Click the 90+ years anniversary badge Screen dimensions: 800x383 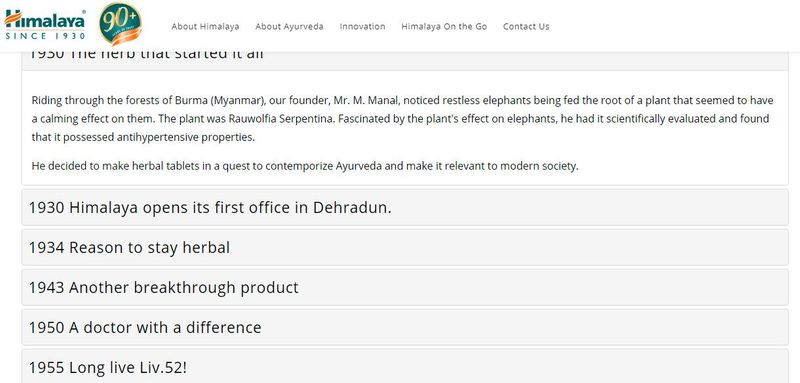coord(120,24)
